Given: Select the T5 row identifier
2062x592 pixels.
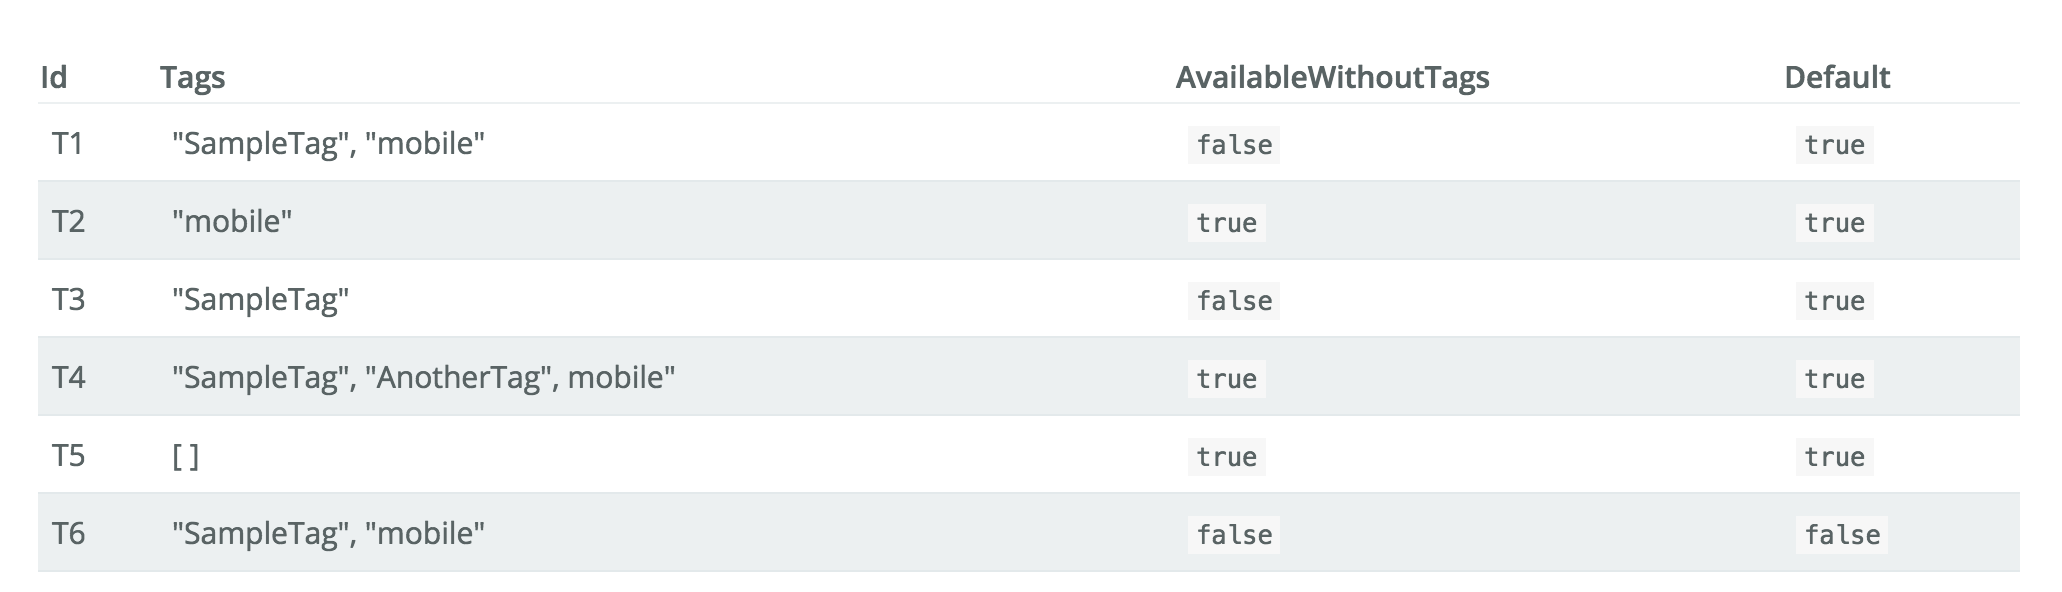Looking at the screenshot, I should tap(68, 456).
